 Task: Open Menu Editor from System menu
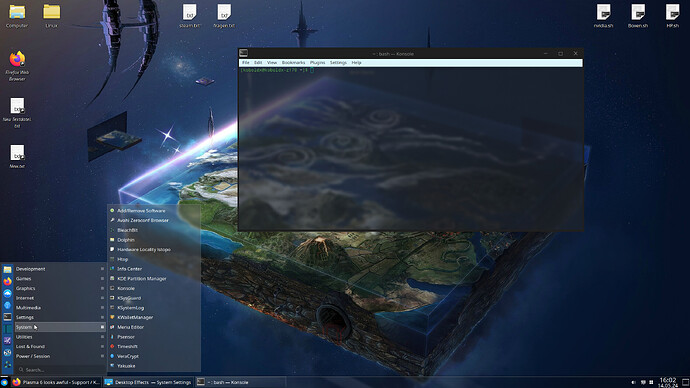pyautogui.click(x=154, y=327)
